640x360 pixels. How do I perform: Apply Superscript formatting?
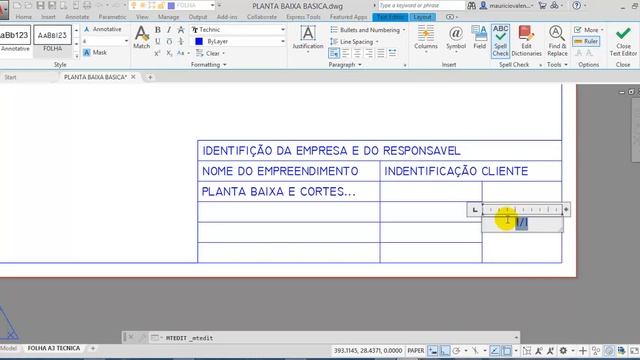point(158,53)
